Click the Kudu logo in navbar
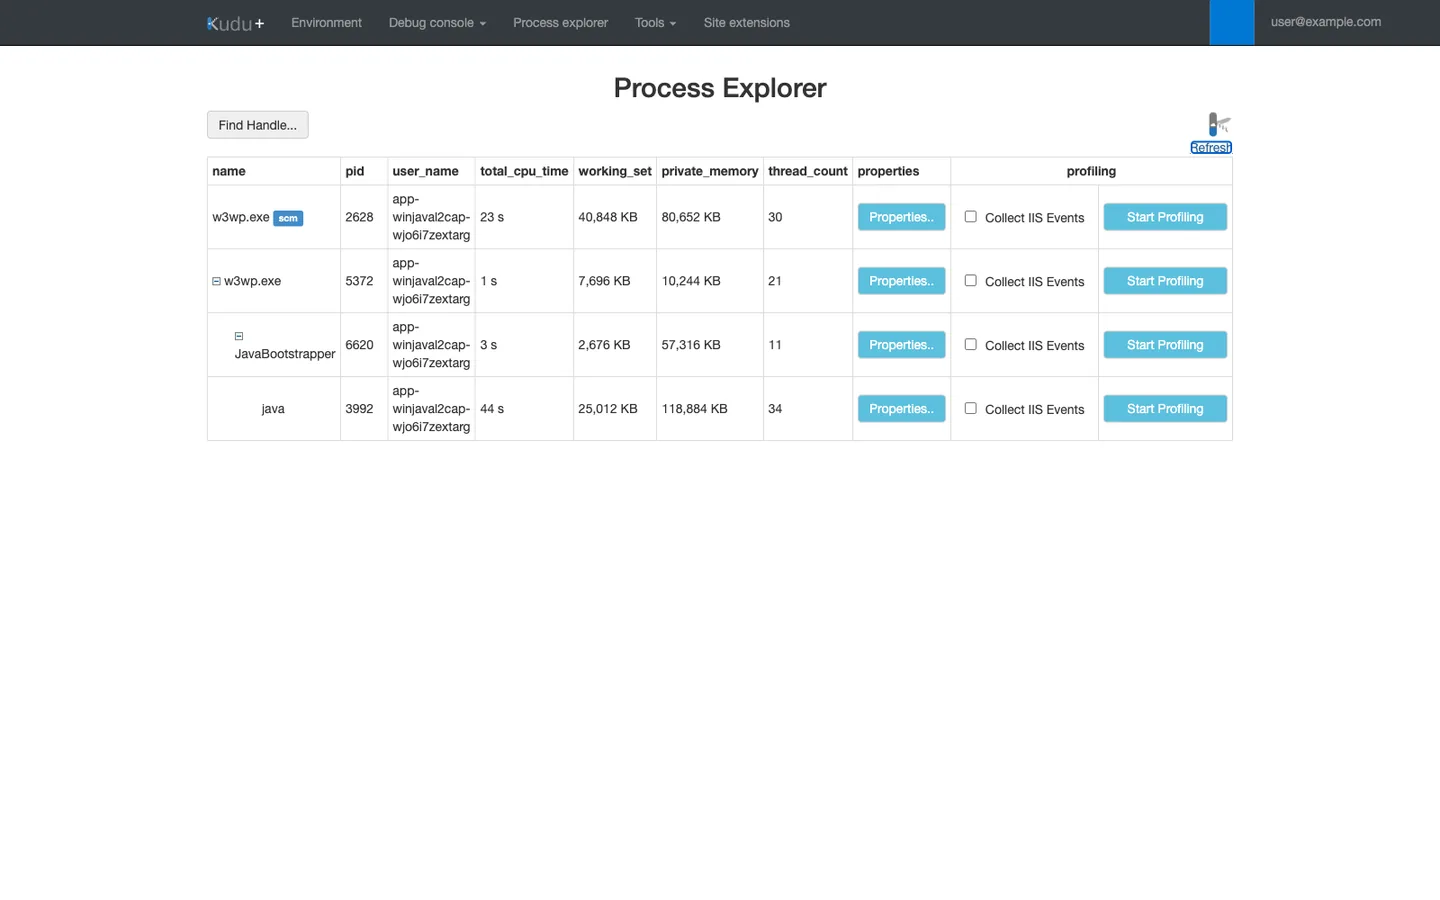Viewport: 1440px width, 900px height. (x=236, y=23)
